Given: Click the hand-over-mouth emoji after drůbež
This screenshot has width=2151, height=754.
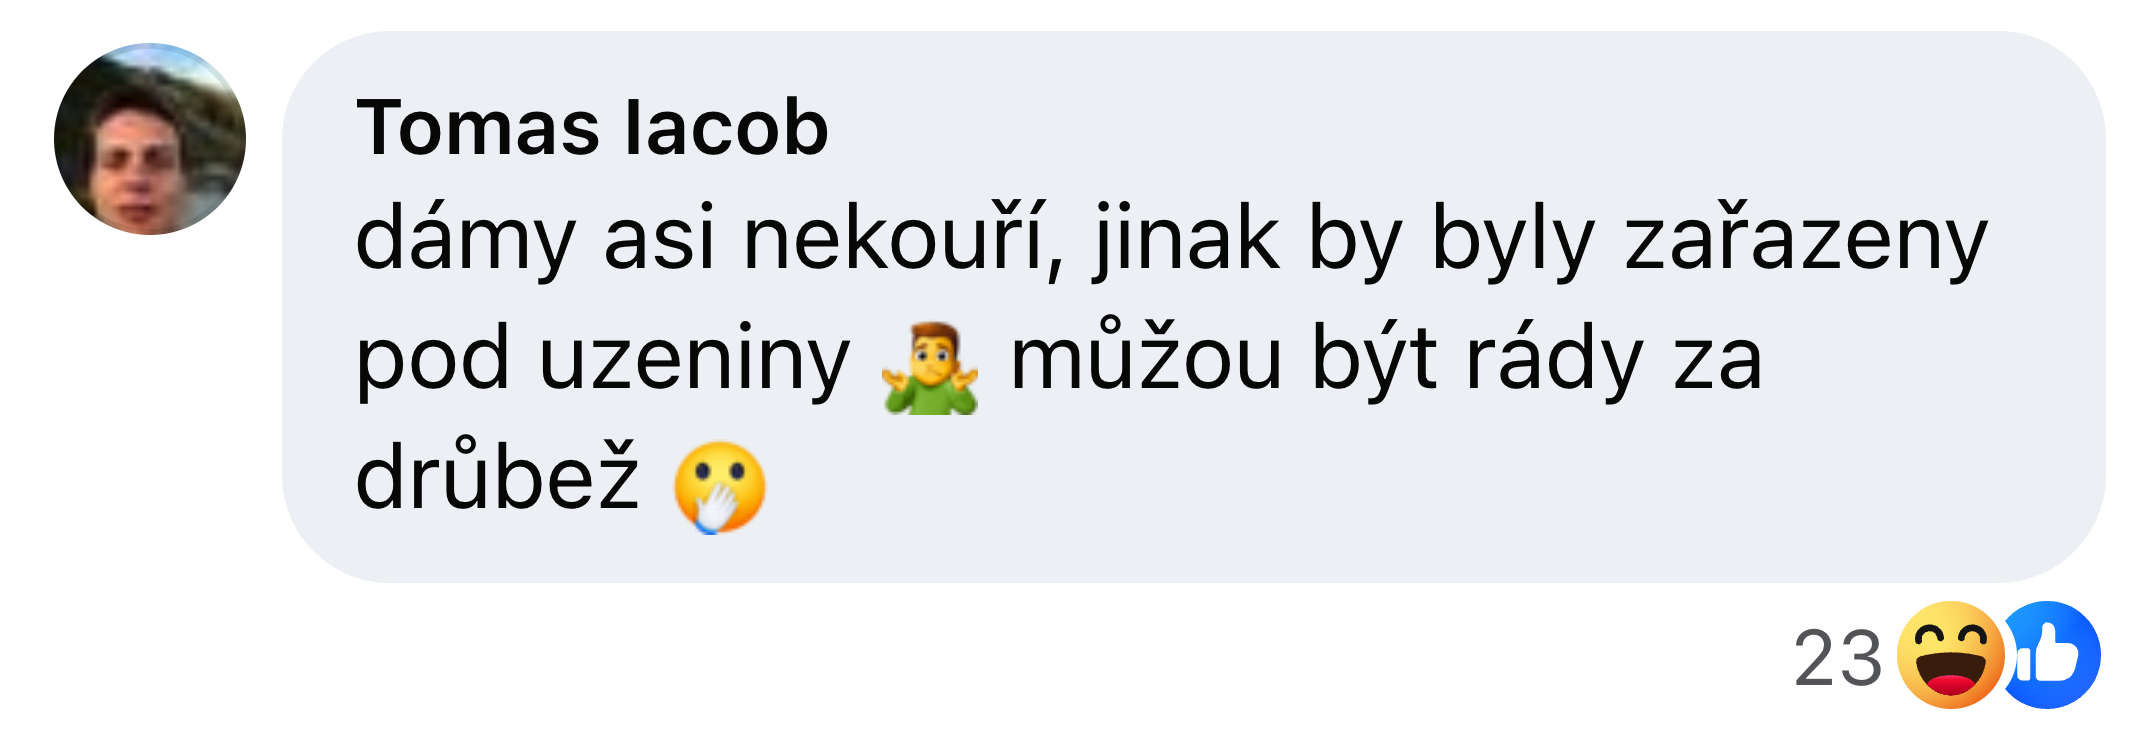Looking at the screenshot, I should (x=719, y=487).
